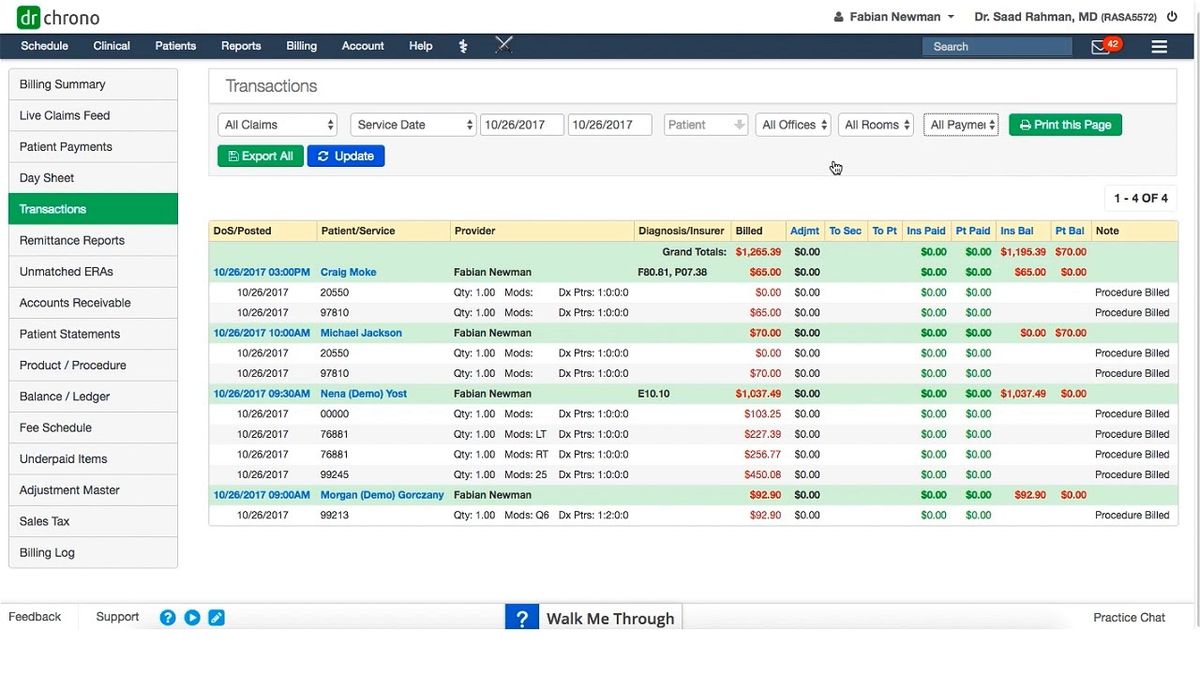Click the user icon beside Fabian Newman
This screenshot has height=675, width=1200.
click(x=837, y=16)
